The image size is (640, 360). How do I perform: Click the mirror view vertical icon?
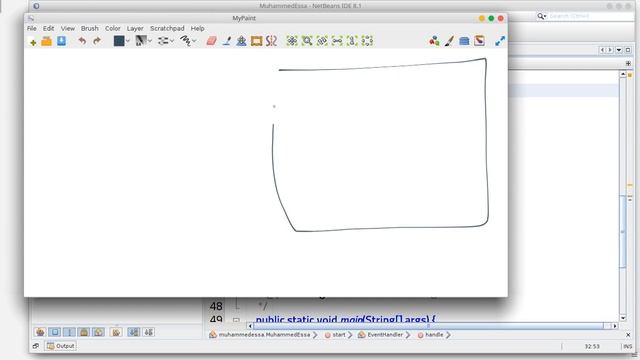pos(352,41)
